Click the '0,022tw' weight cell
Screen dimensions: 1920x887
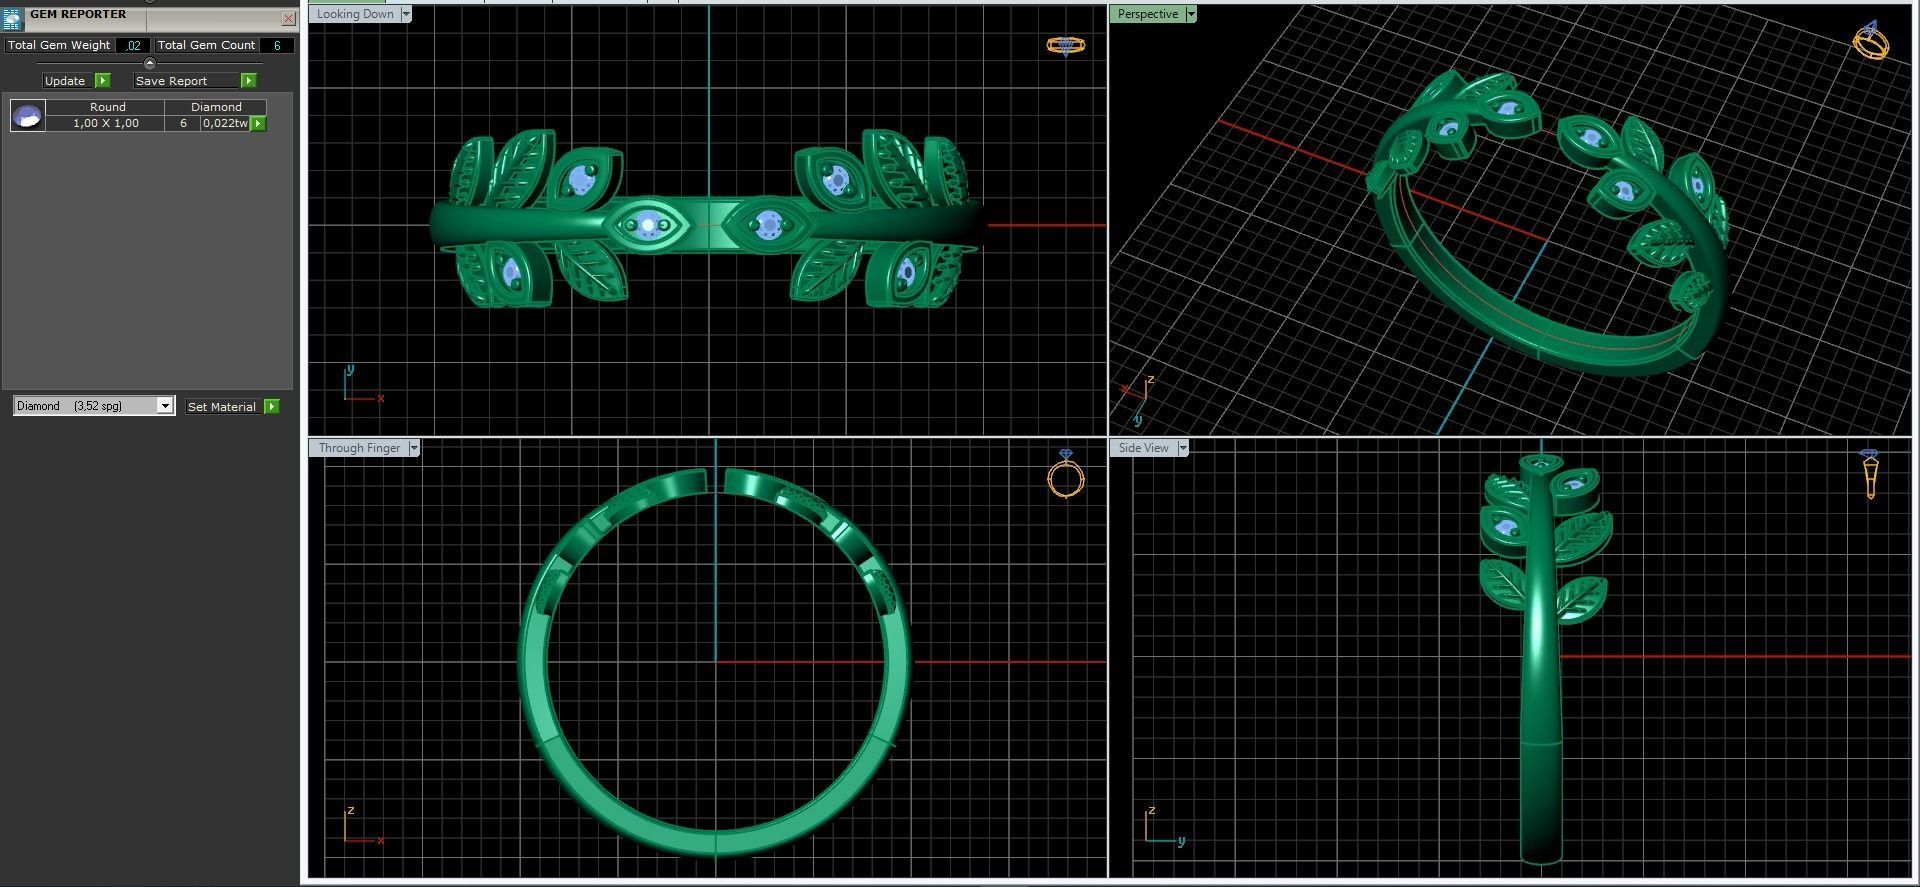click(x=225, y=123)
